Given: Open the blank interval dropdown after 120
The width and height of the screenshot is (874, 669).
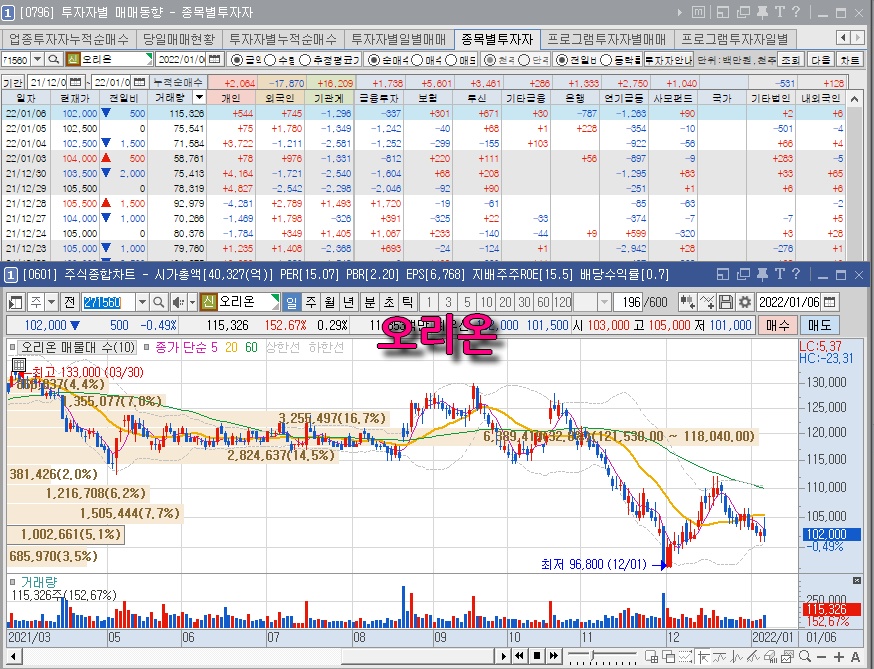Looking at the screenshot, I should (604, 303).
